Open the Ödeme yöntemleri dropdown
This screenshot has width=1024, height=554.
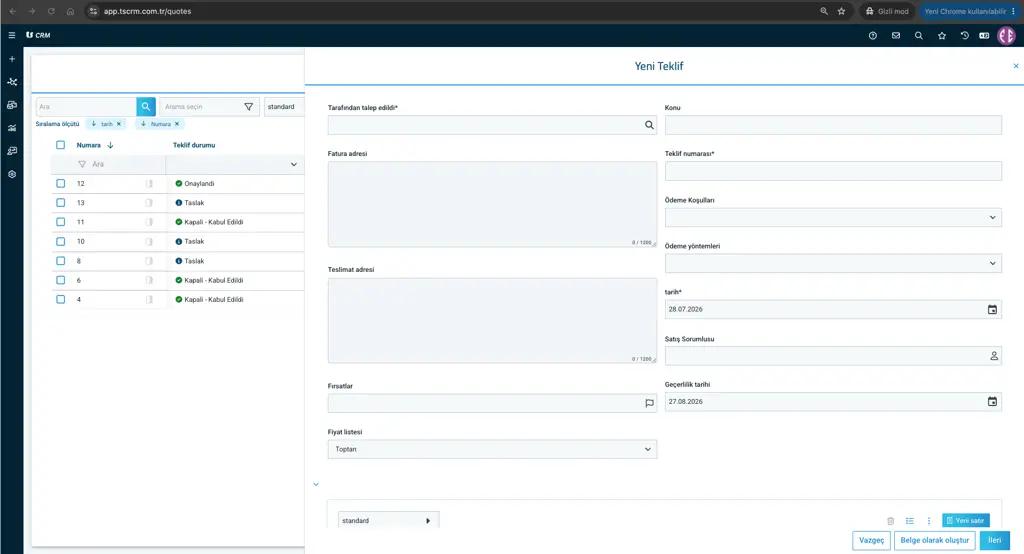click(833, 263)
